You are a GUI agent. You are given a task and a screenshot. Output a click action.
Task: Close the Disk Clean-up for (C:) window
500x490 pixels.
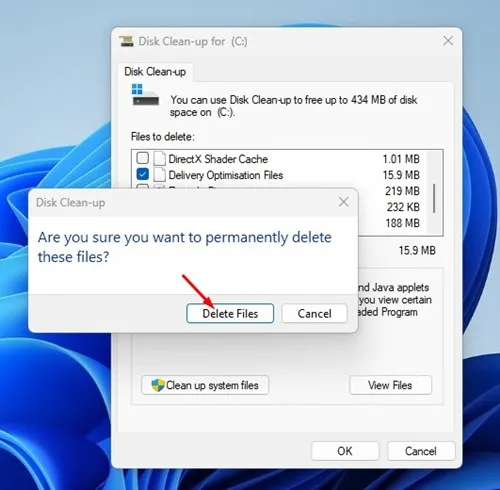(448, 41)
